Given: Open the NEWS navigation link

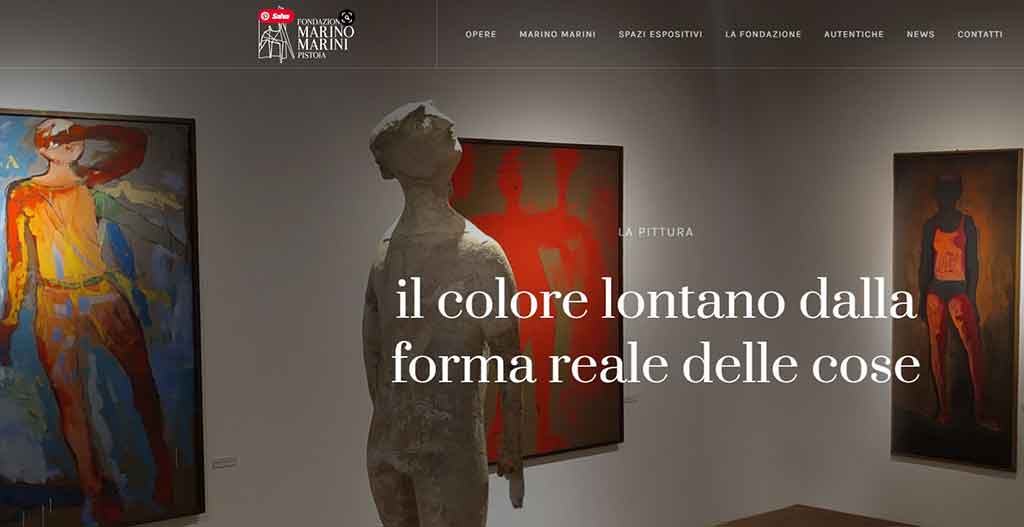Looking at the screenshot, I should pos(920,35).
